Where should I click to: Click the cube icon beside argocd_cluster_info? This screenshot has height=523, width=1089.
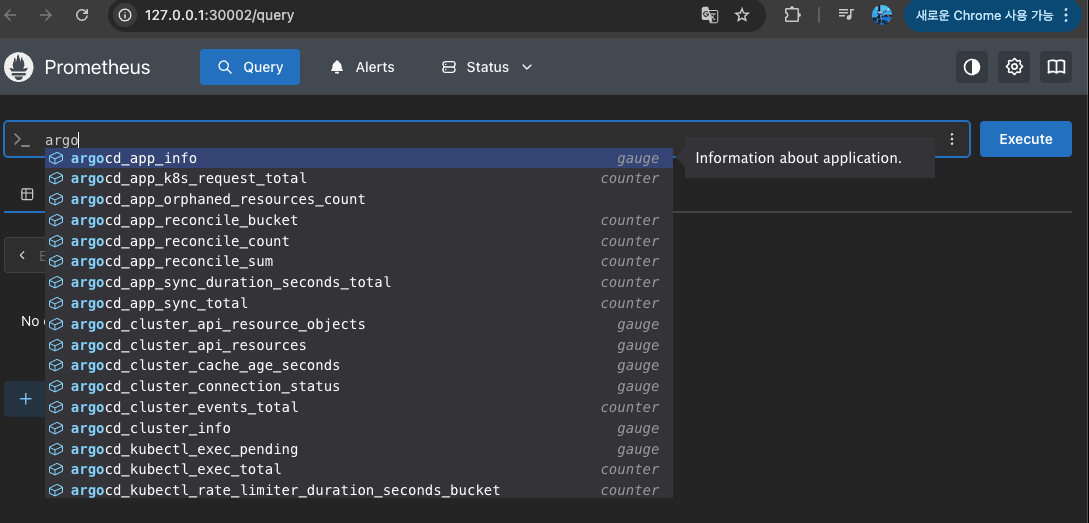tap(56, 428)
